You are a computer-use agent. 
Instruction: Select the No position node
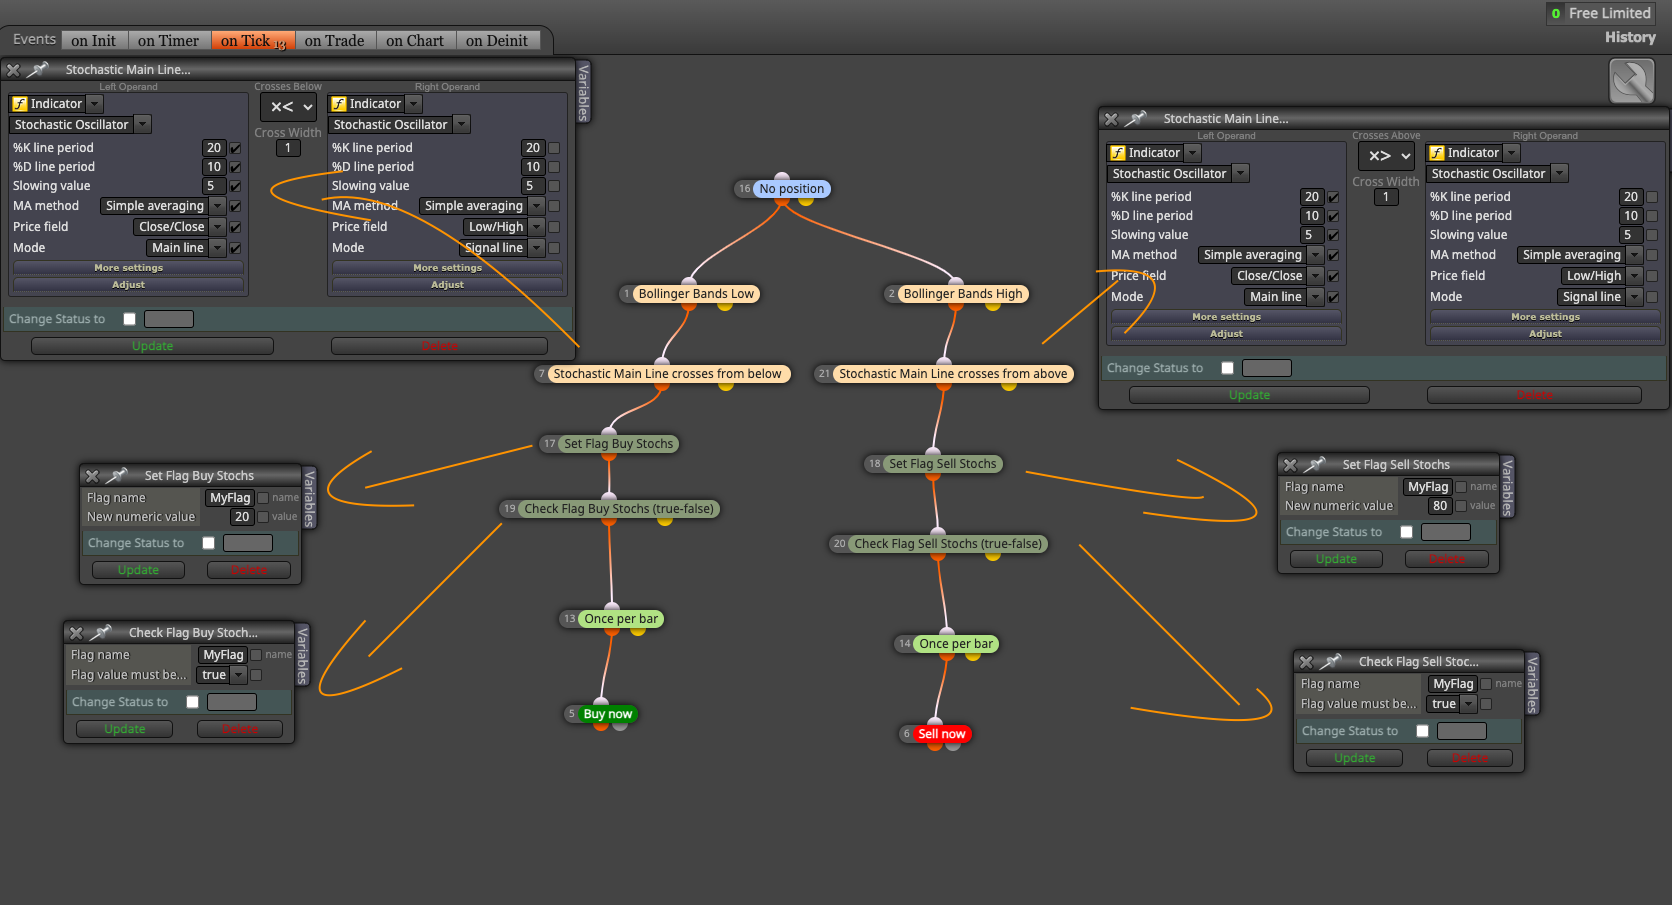(791, 189)
